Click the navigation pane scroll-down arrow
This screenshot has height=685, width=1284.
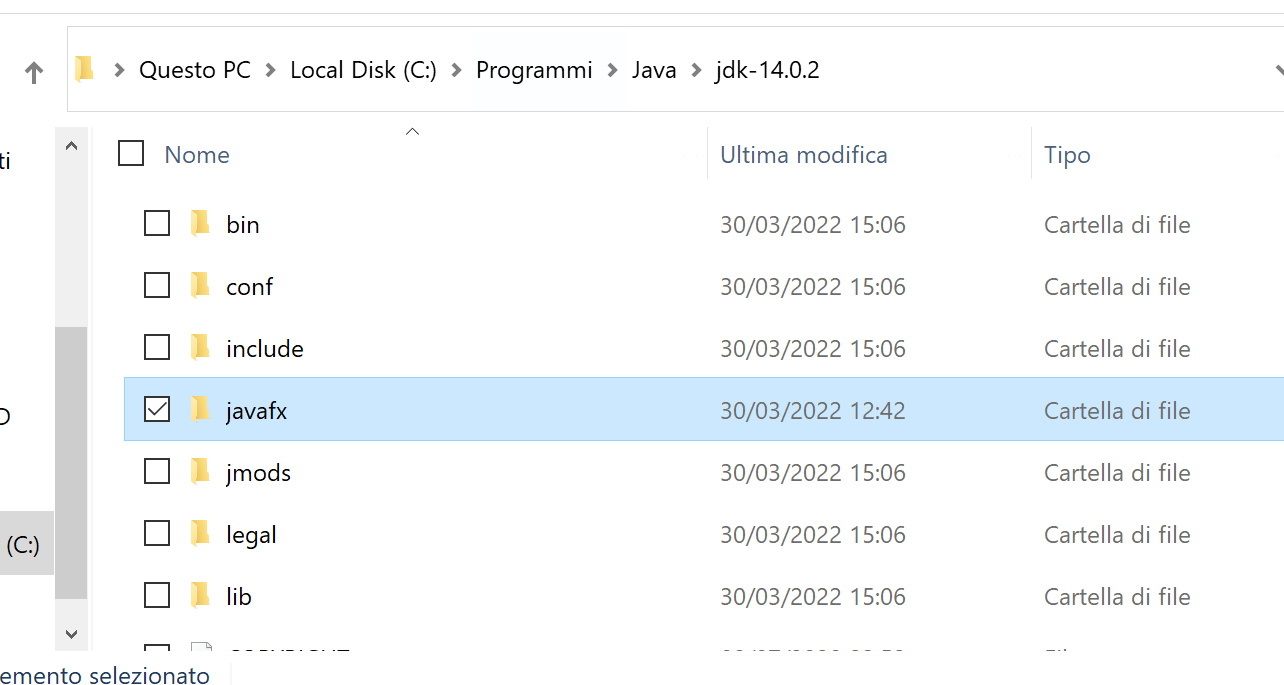tap(71, 633)
